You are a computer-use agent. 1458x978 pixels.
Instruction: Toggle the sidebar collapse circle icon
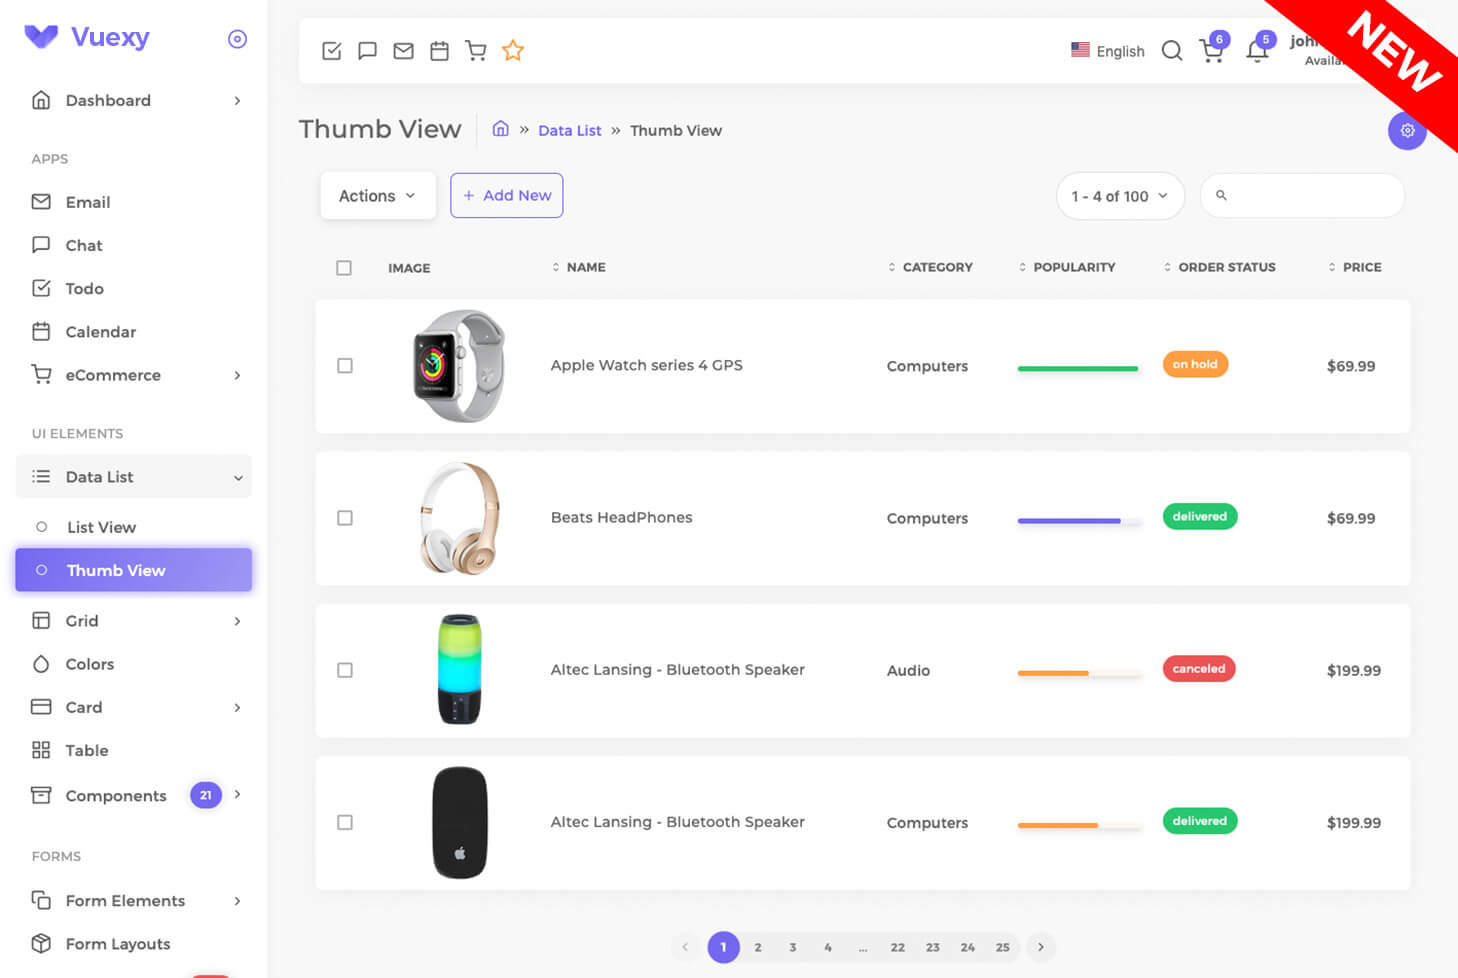coord(237,39)
